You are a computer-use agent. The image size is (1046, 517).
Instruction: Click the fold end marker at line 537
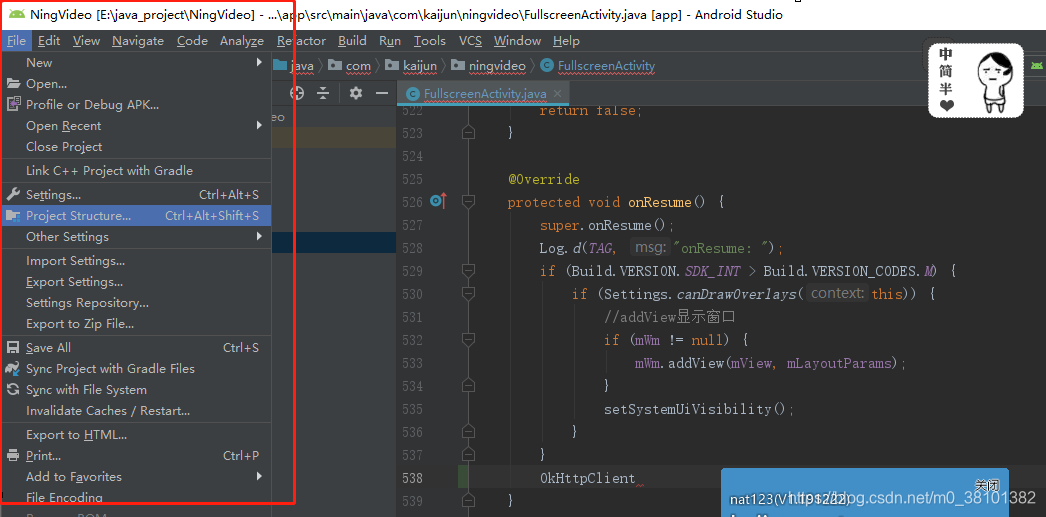(468, 454)
